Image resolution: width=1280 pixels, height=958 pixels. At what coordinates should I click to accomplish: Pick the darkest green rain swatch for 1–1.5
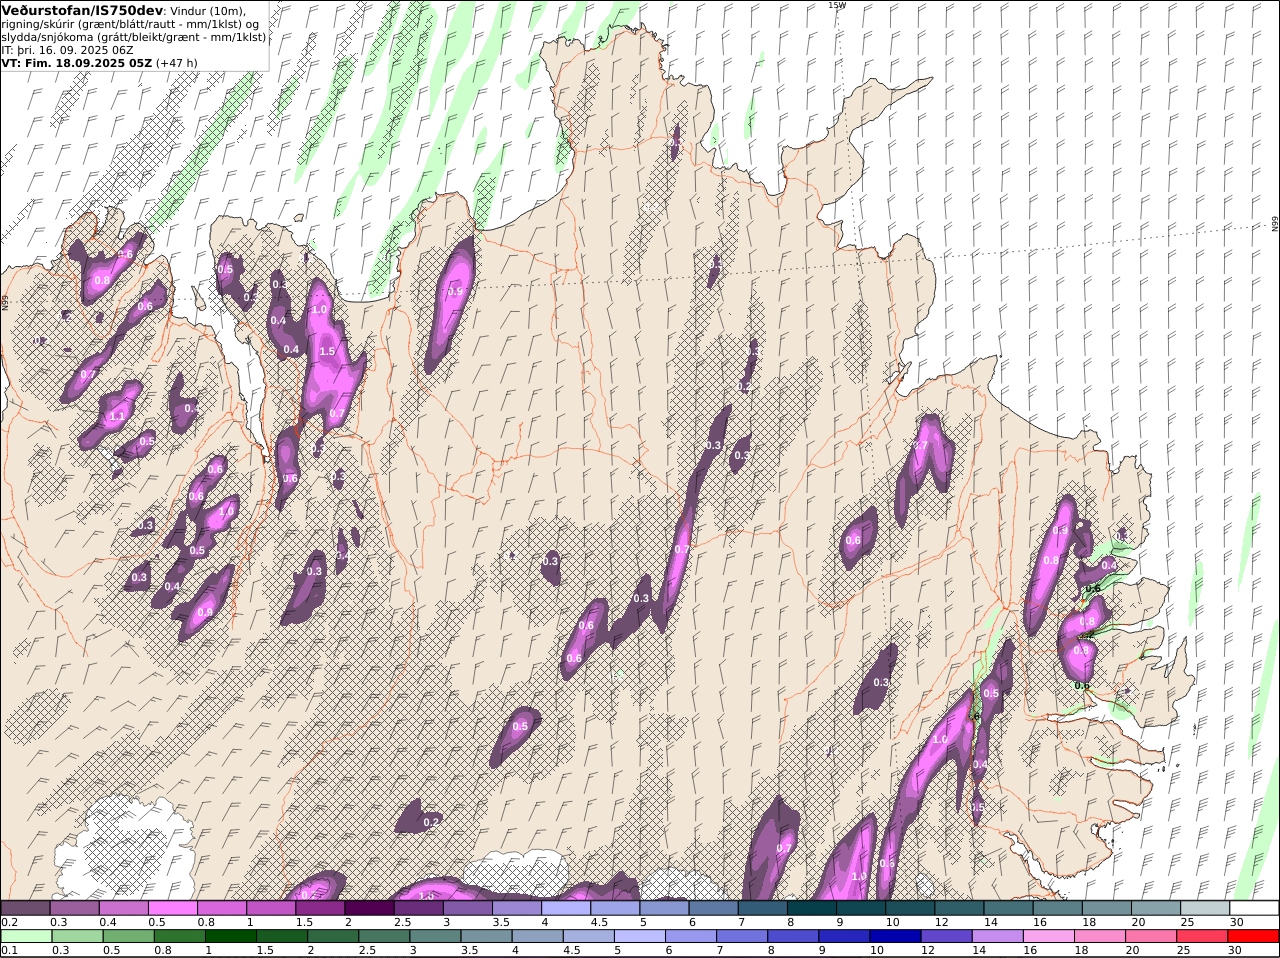pyautogui.click(x=231, y=936)
